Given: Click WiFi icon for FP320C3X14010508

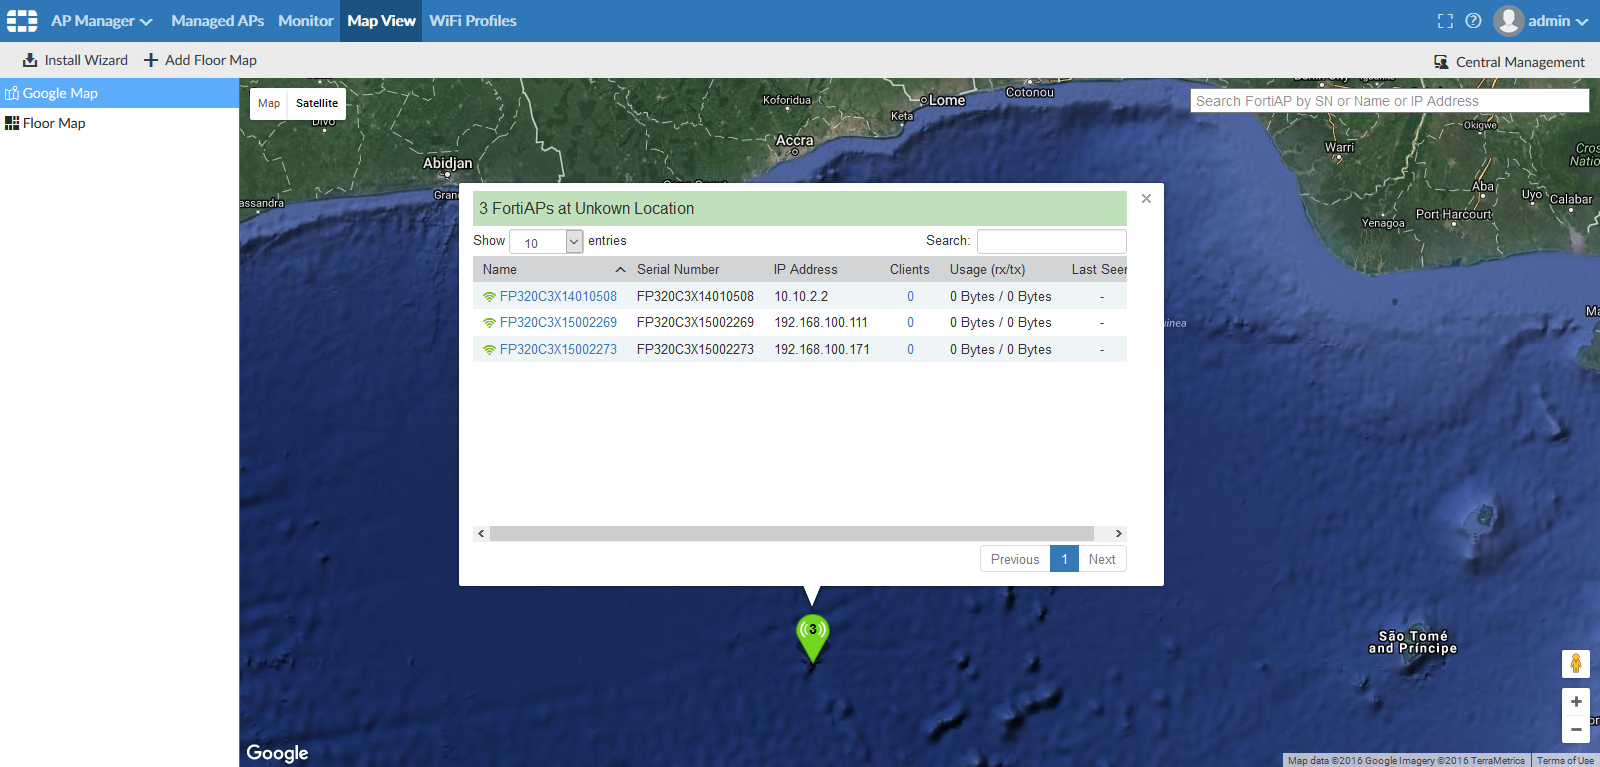Looking at the screenshot, I should (489, 297).
